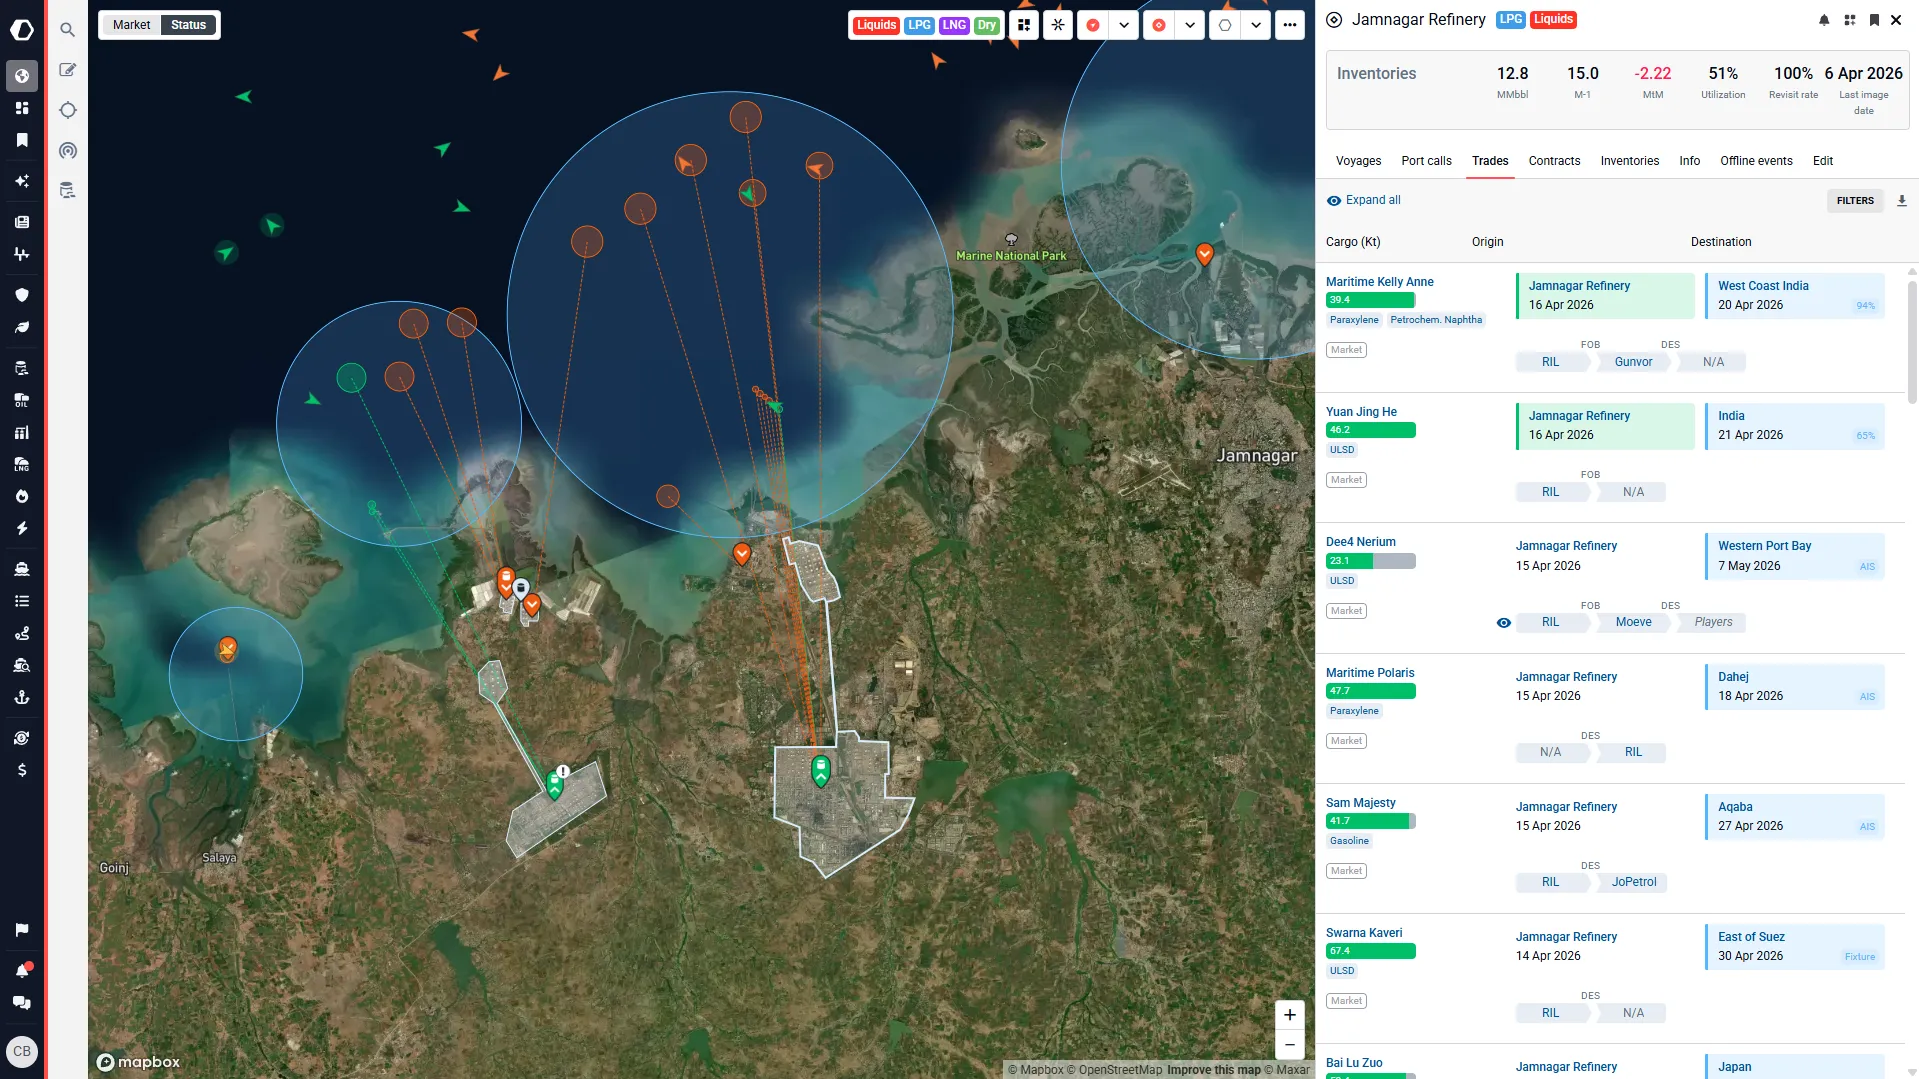Screen dimensions: 1919x1079
Task: Switch map mode to Market
Action: pos(131,25)
